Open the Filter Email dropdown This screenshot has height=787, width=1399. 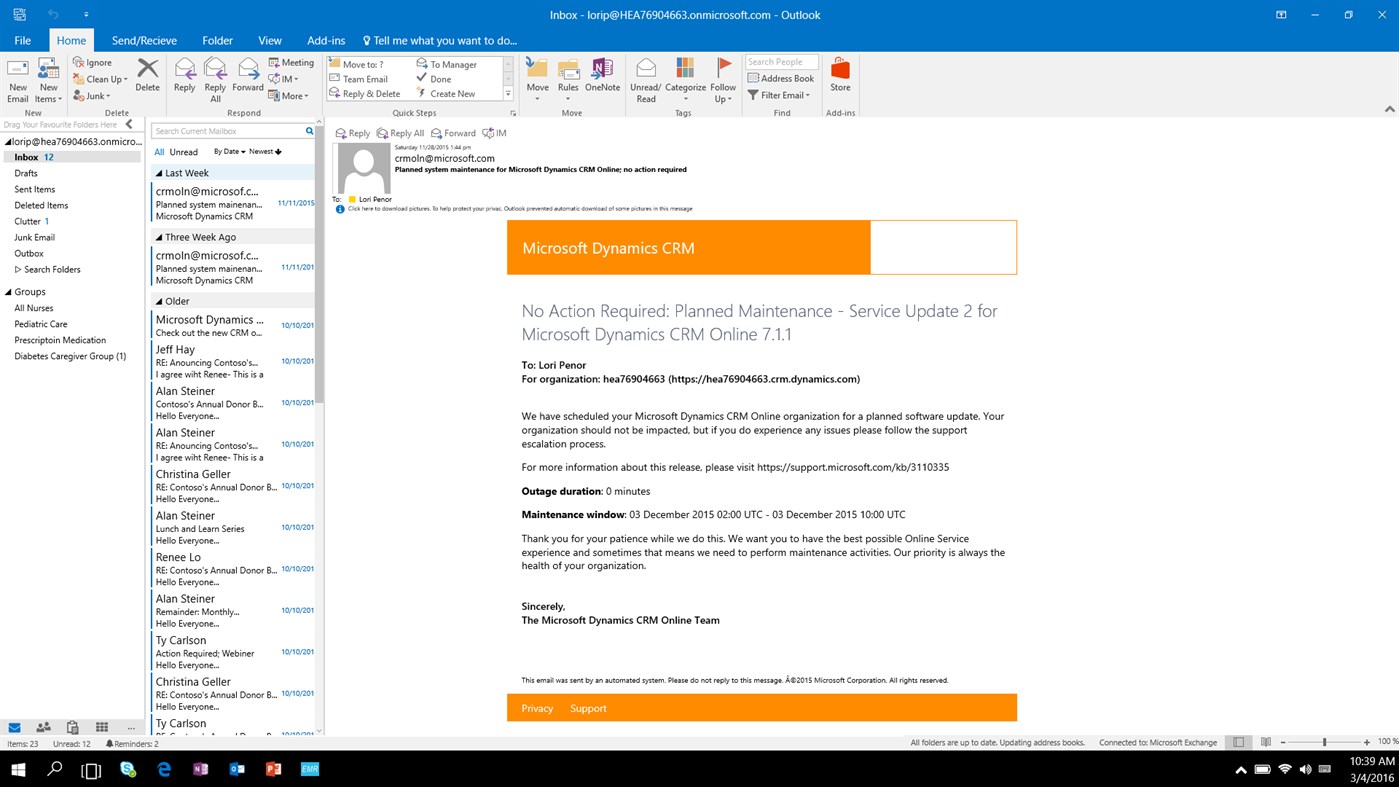pos(779,95)
